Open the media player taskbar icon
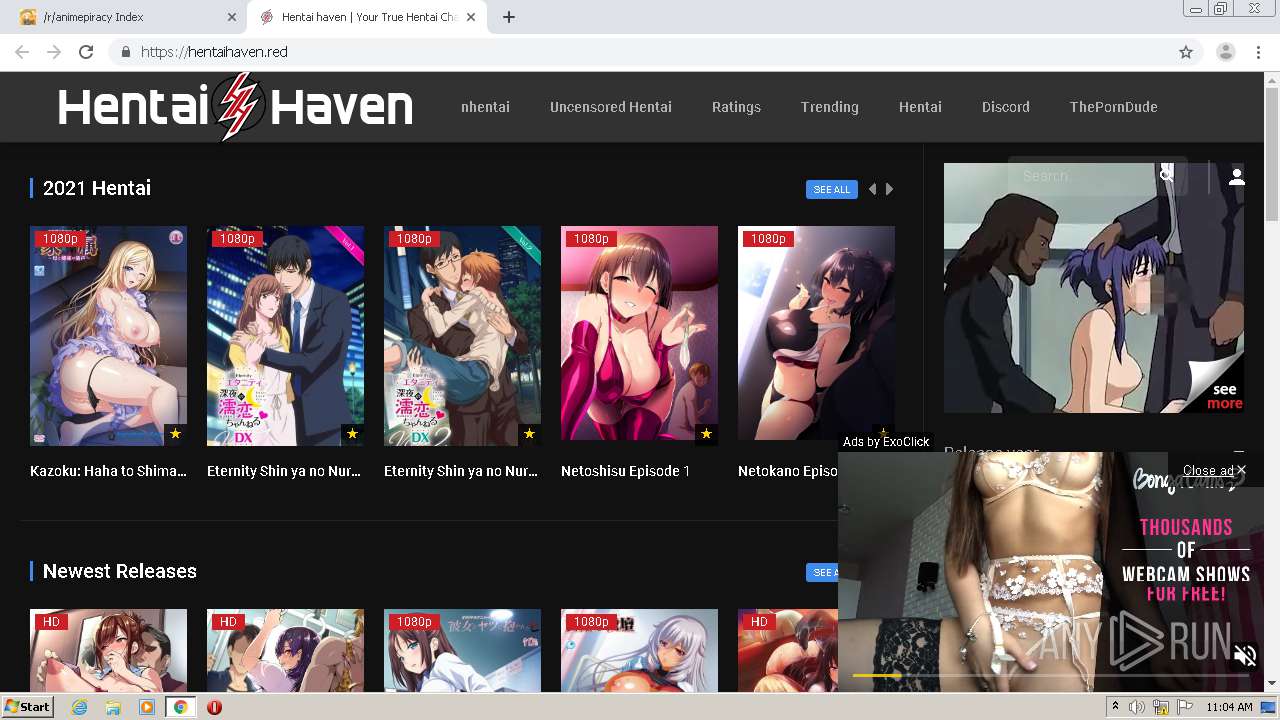The height and width of the screenshot is (720, 1280). [x=147, y=707]
